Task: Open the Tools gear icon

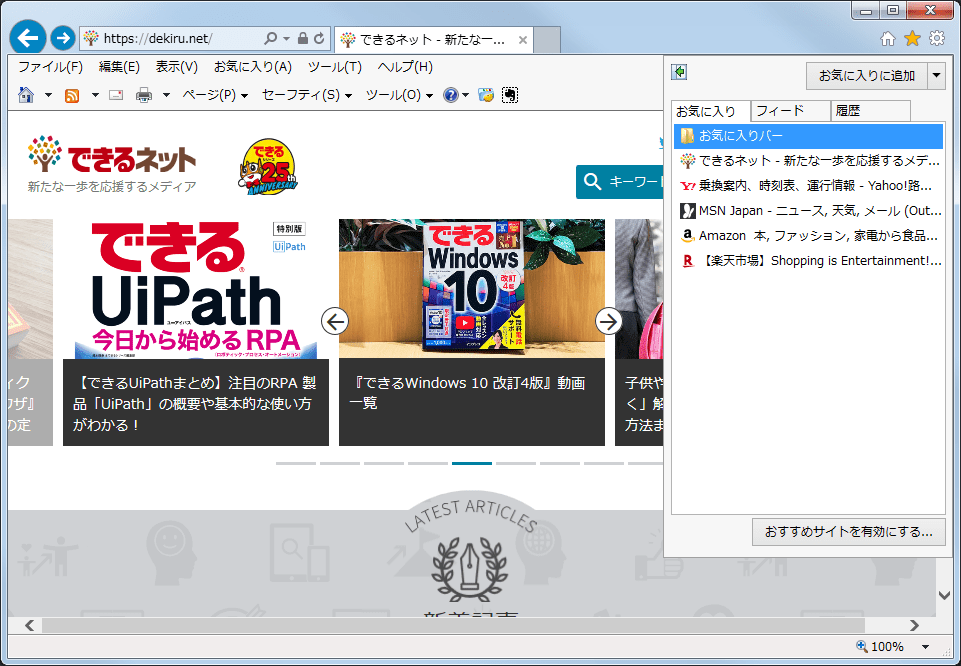Action: pos(937,39)
